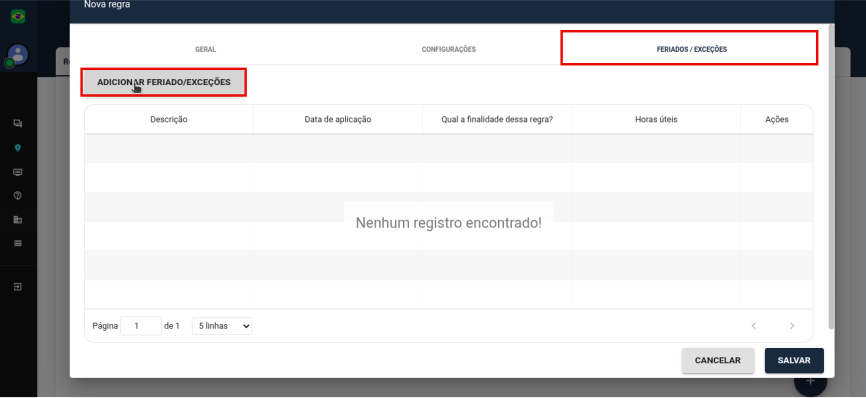Open the user avatar profile
The width and height of the screenshot is (866, 398).
click(x=18, y=55)
